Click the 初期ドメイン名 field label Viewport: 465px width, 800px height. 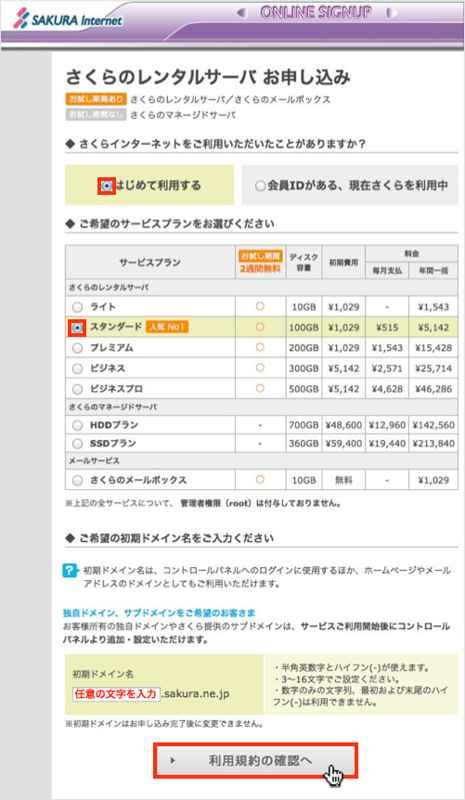103,674
